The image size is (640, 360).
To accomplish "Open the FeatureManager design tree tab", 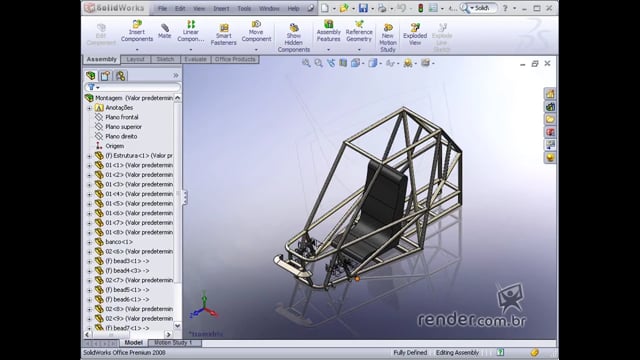I will point(91,76).
